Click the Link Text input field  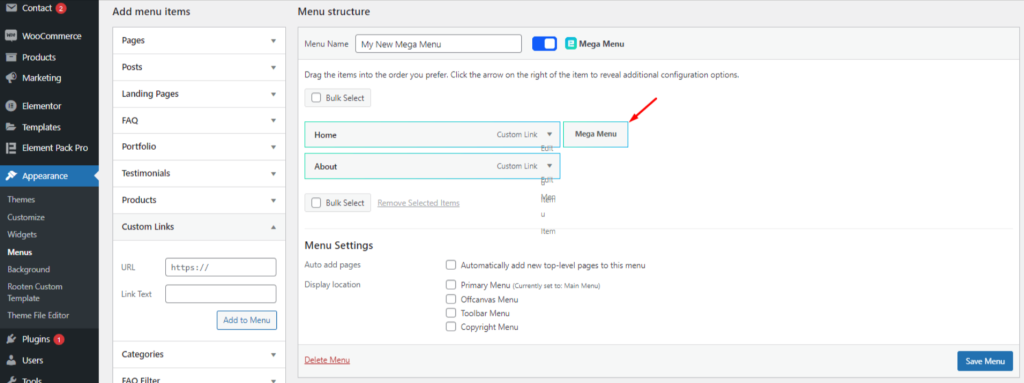click(221, 294)
